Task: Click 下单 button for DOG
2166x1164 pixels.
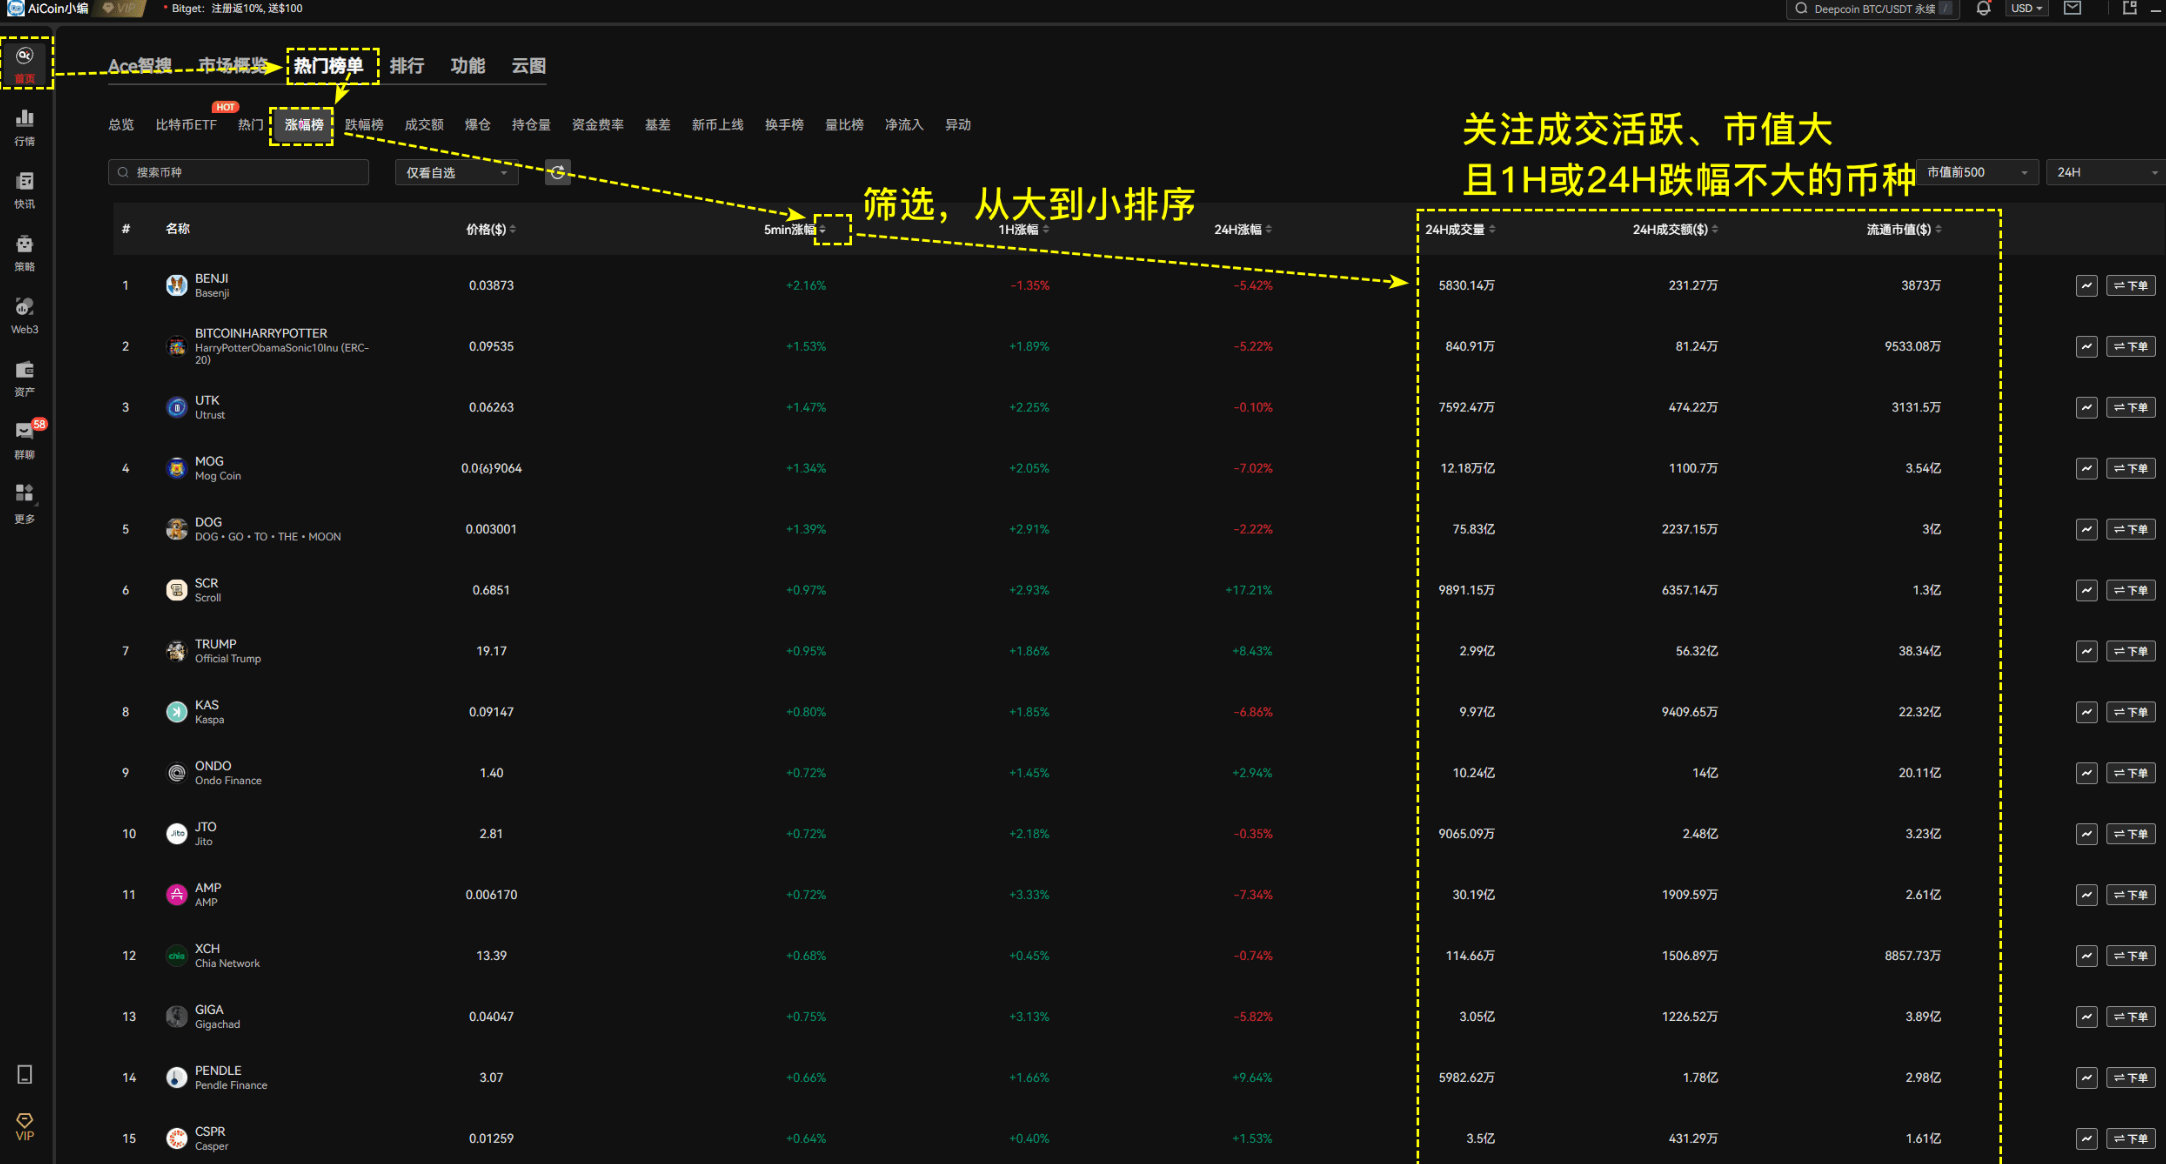Action: [2131, 530]
